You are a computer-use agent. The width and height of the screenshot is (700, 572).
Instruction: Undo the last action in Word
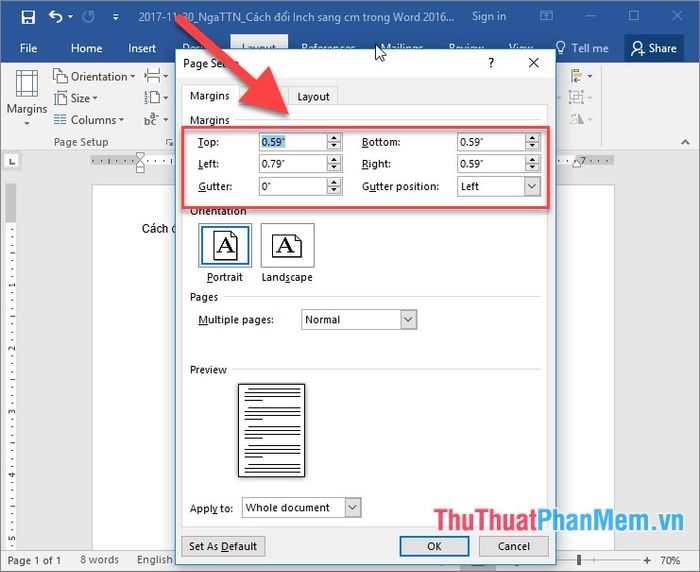point(55,17)
